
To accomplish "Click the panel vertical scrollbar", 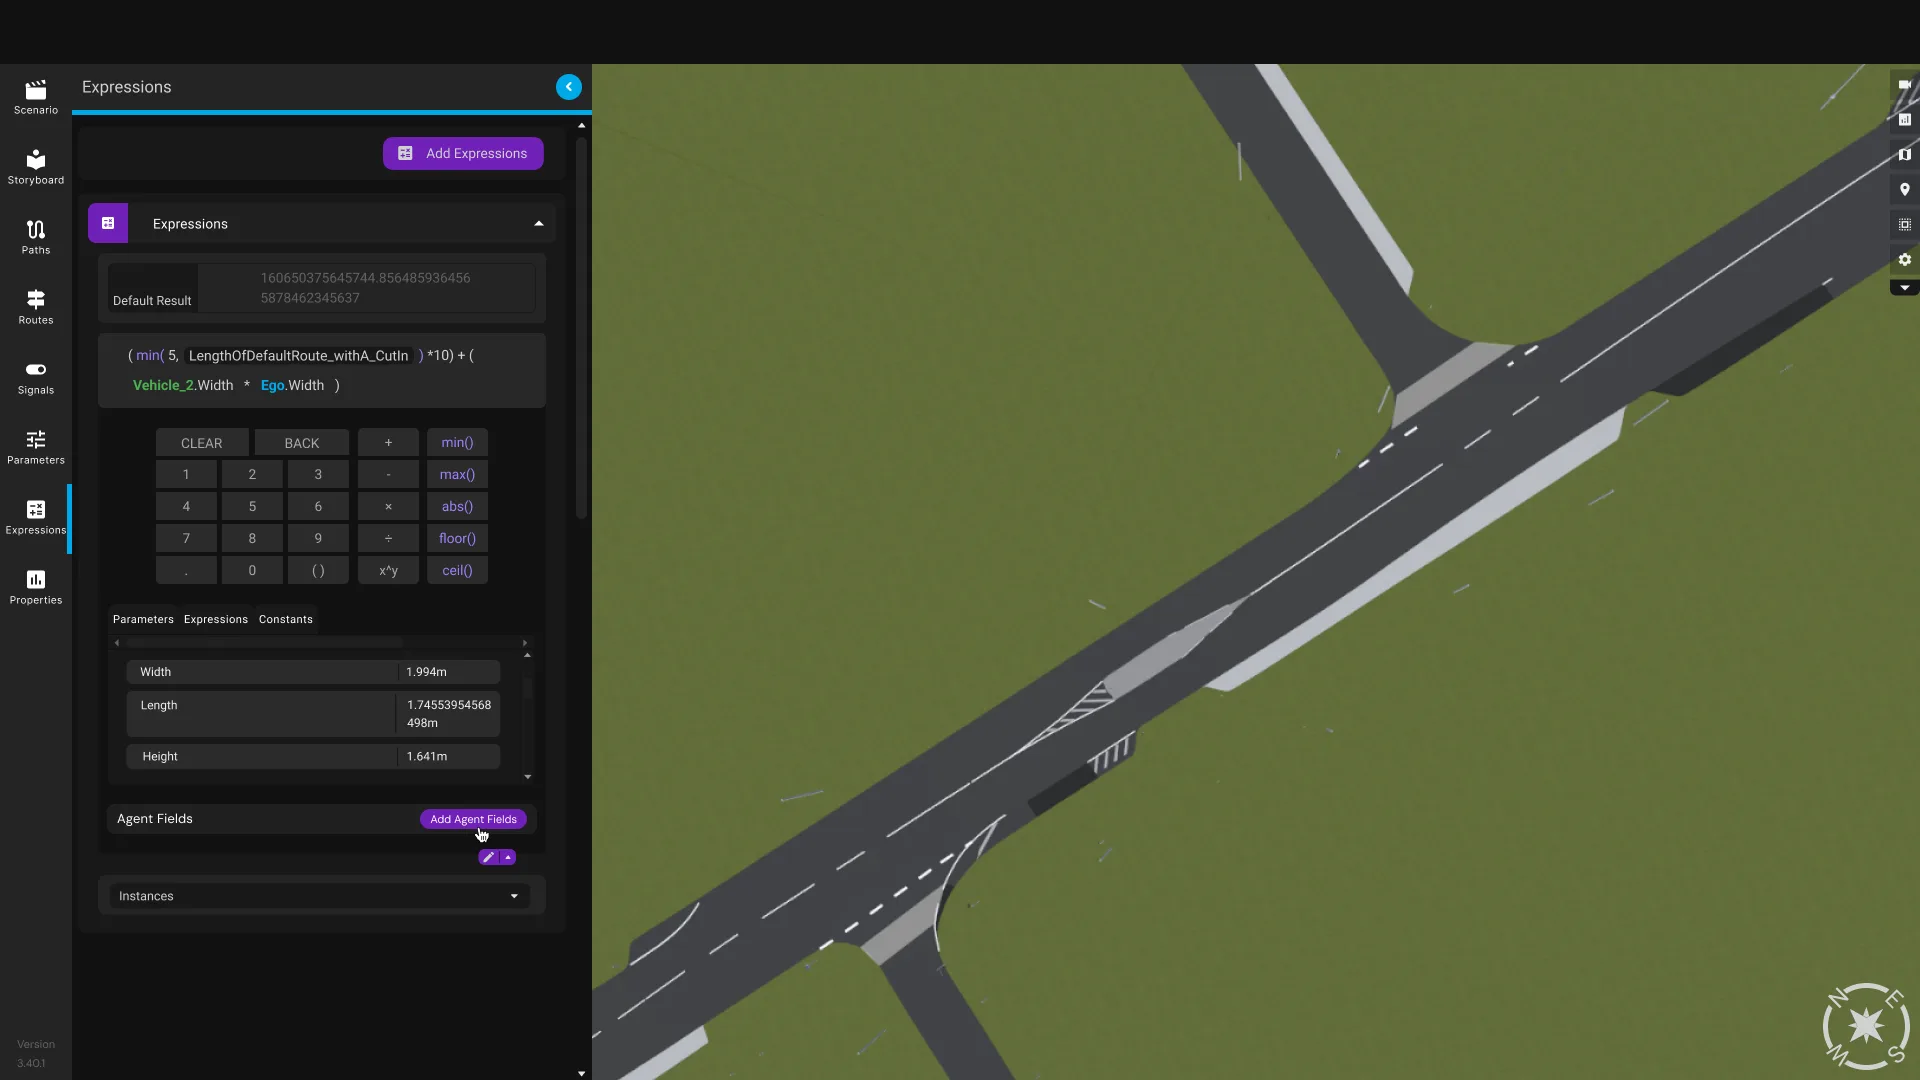I will click(x=581, y=328).
